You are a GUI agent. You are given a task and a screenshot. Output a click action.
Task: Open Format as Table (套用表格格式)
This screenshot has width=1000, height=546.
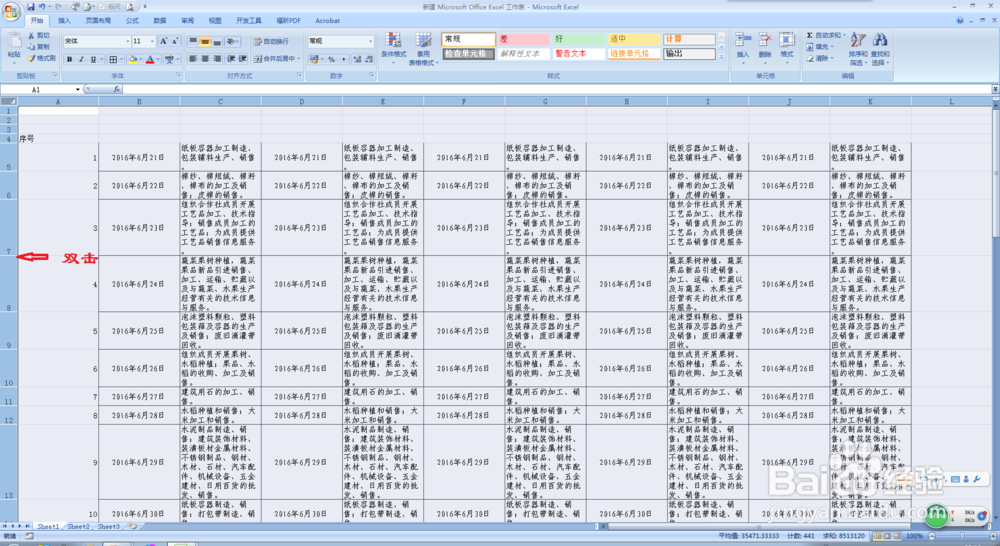click(423, 49)
